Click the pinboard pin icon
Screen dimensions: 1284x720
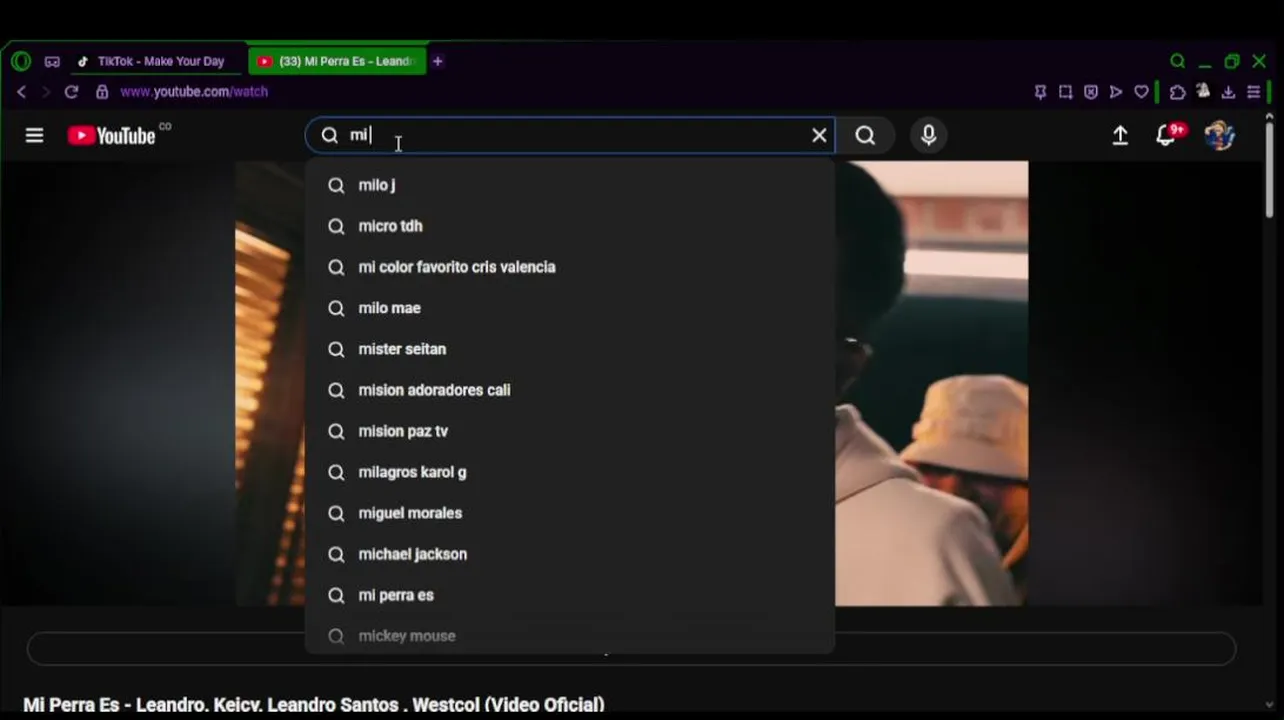coord(1040,92)
